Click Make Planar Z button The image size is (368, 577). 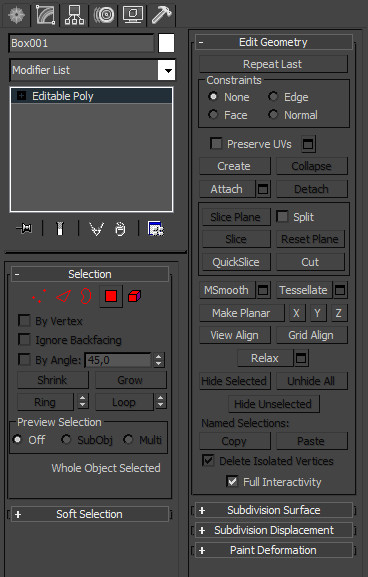click(x=339, y=313)
